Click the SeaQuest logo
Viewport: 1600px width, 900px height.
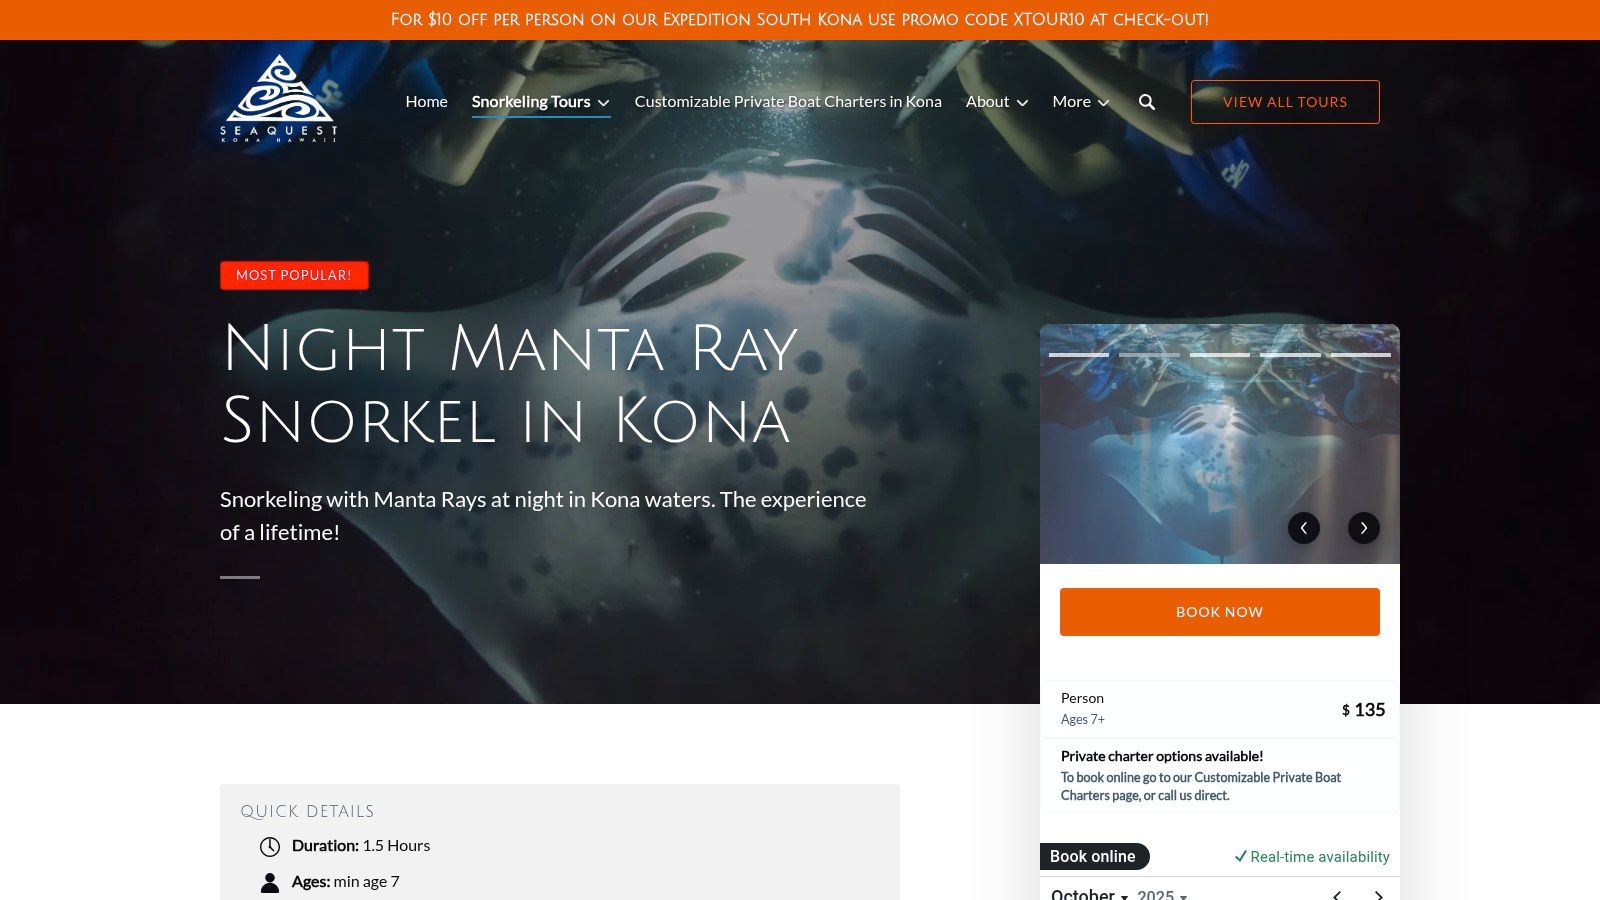pos(279,98)
